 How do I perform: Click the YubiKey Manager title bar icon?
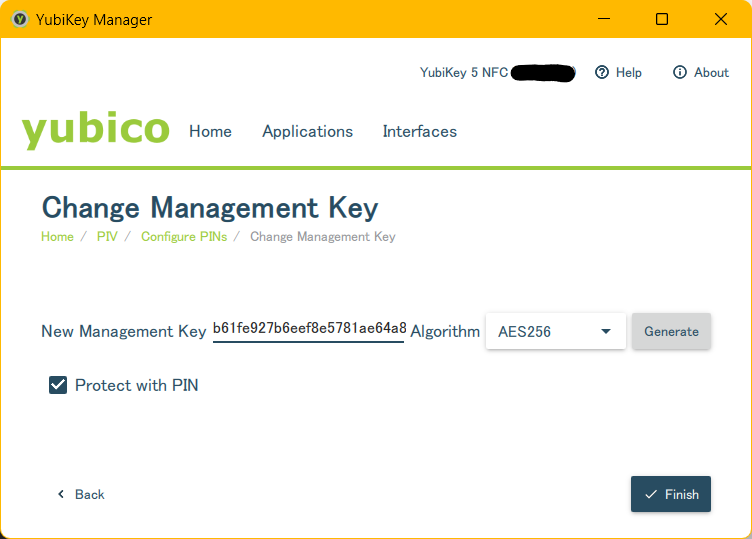(20, 19)
